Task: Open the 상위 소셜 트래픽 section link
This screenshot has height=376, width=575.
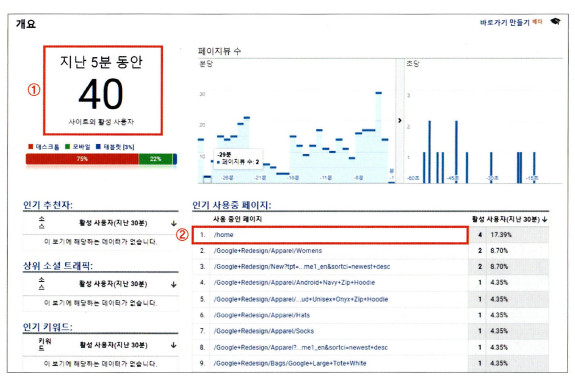Action: [x=58, y=266]
